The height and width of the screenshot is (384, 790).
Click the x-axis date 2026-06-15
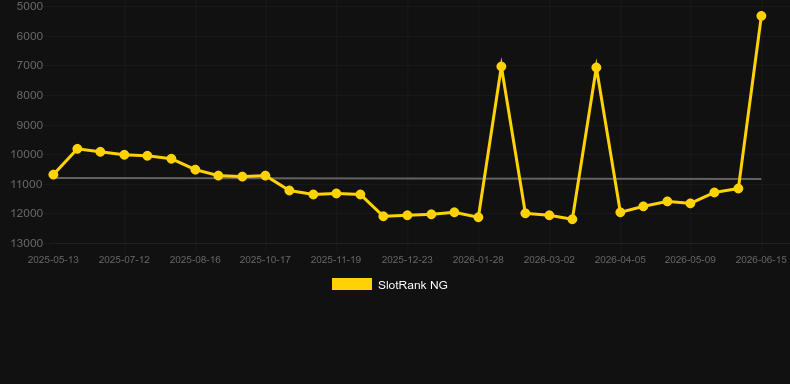point(761,260)
